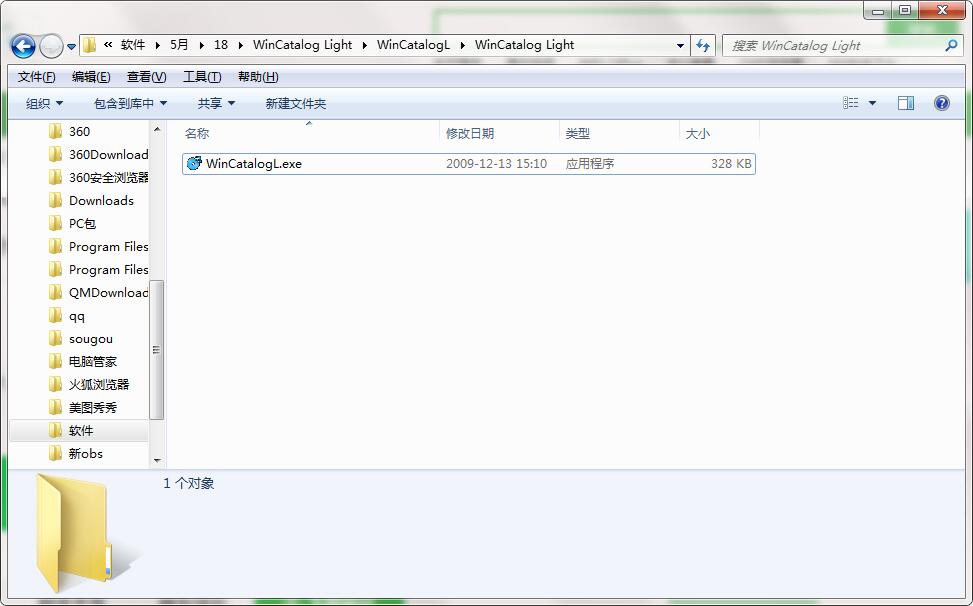Screen dimensions: 973x606
Task: Open the recent pages dropdown beside Forward
Action: tap(71, 47)
